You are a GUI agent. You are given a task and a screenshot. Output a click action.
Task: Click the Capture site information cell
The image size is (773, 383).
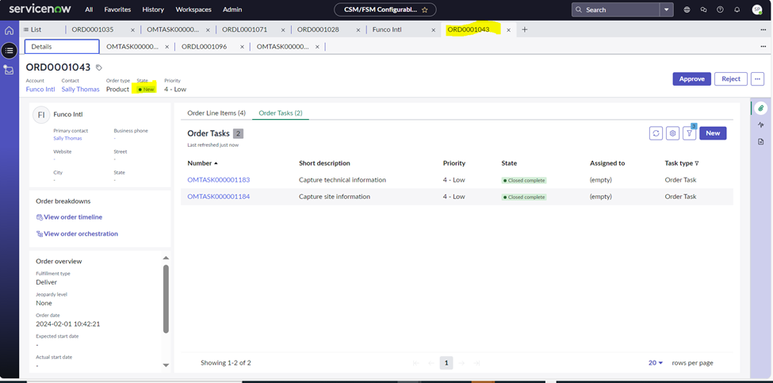[334, 197]
